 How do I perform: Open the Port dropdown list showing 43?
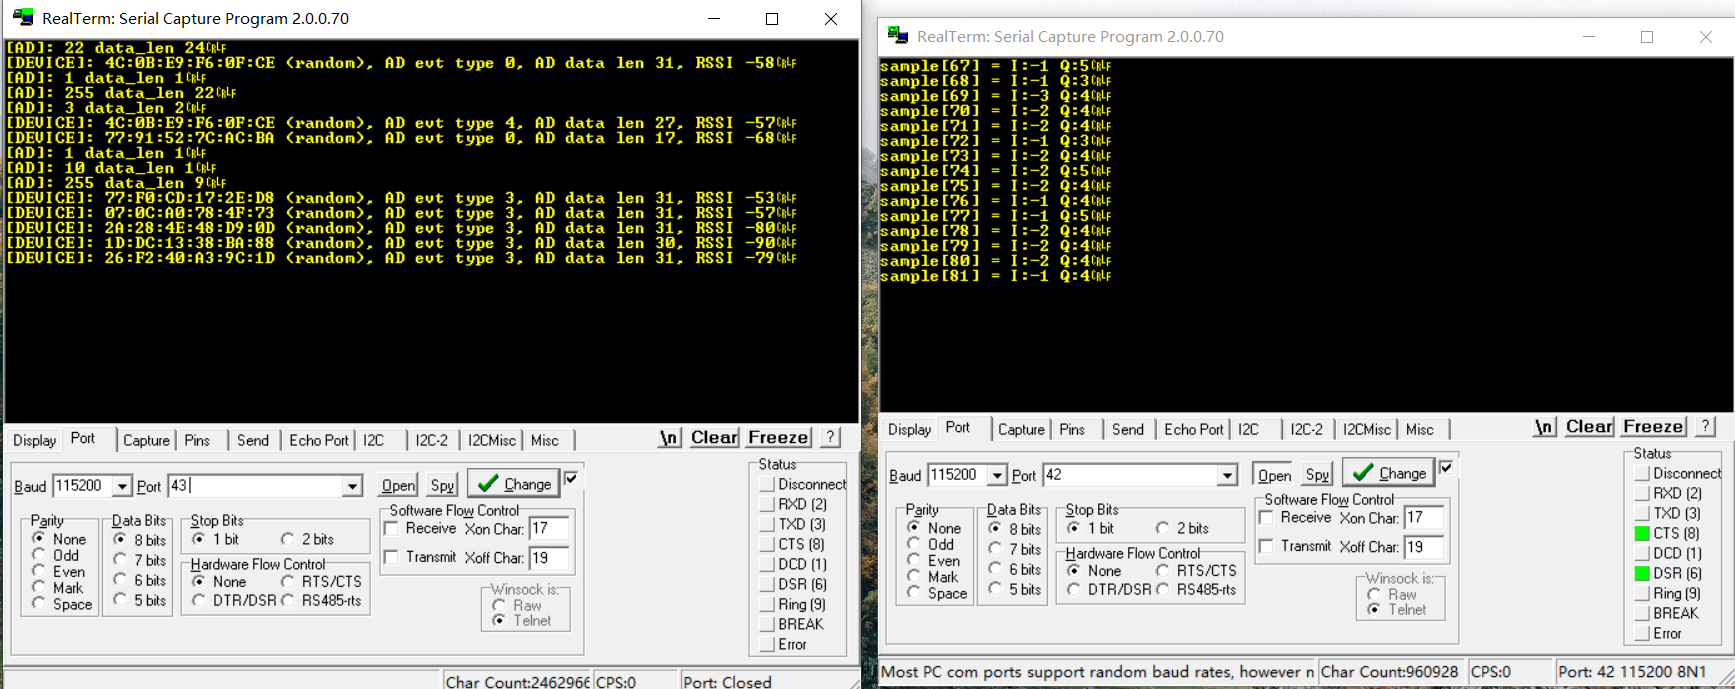(352, 486)
